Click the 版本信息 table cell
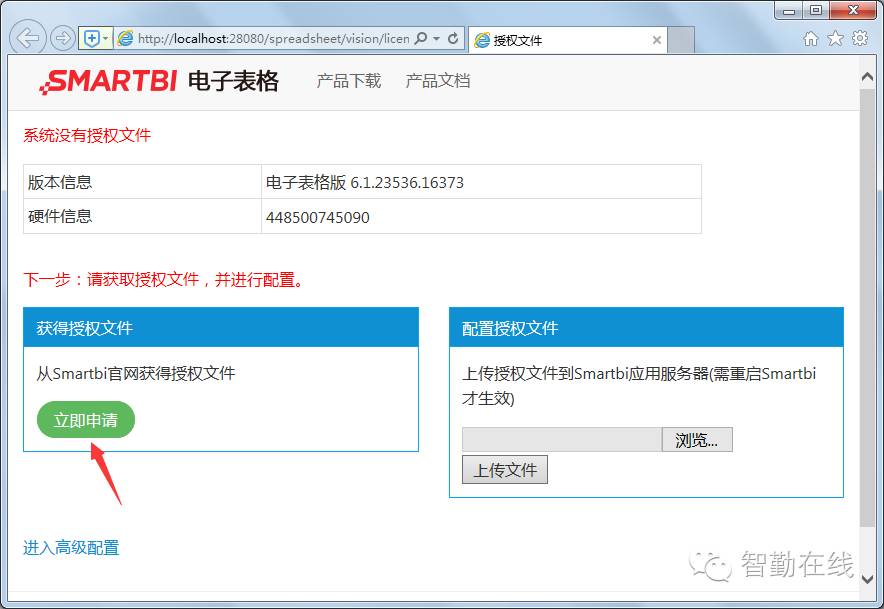This screenshot has width=884, height=609. click(x=142, y=182)
